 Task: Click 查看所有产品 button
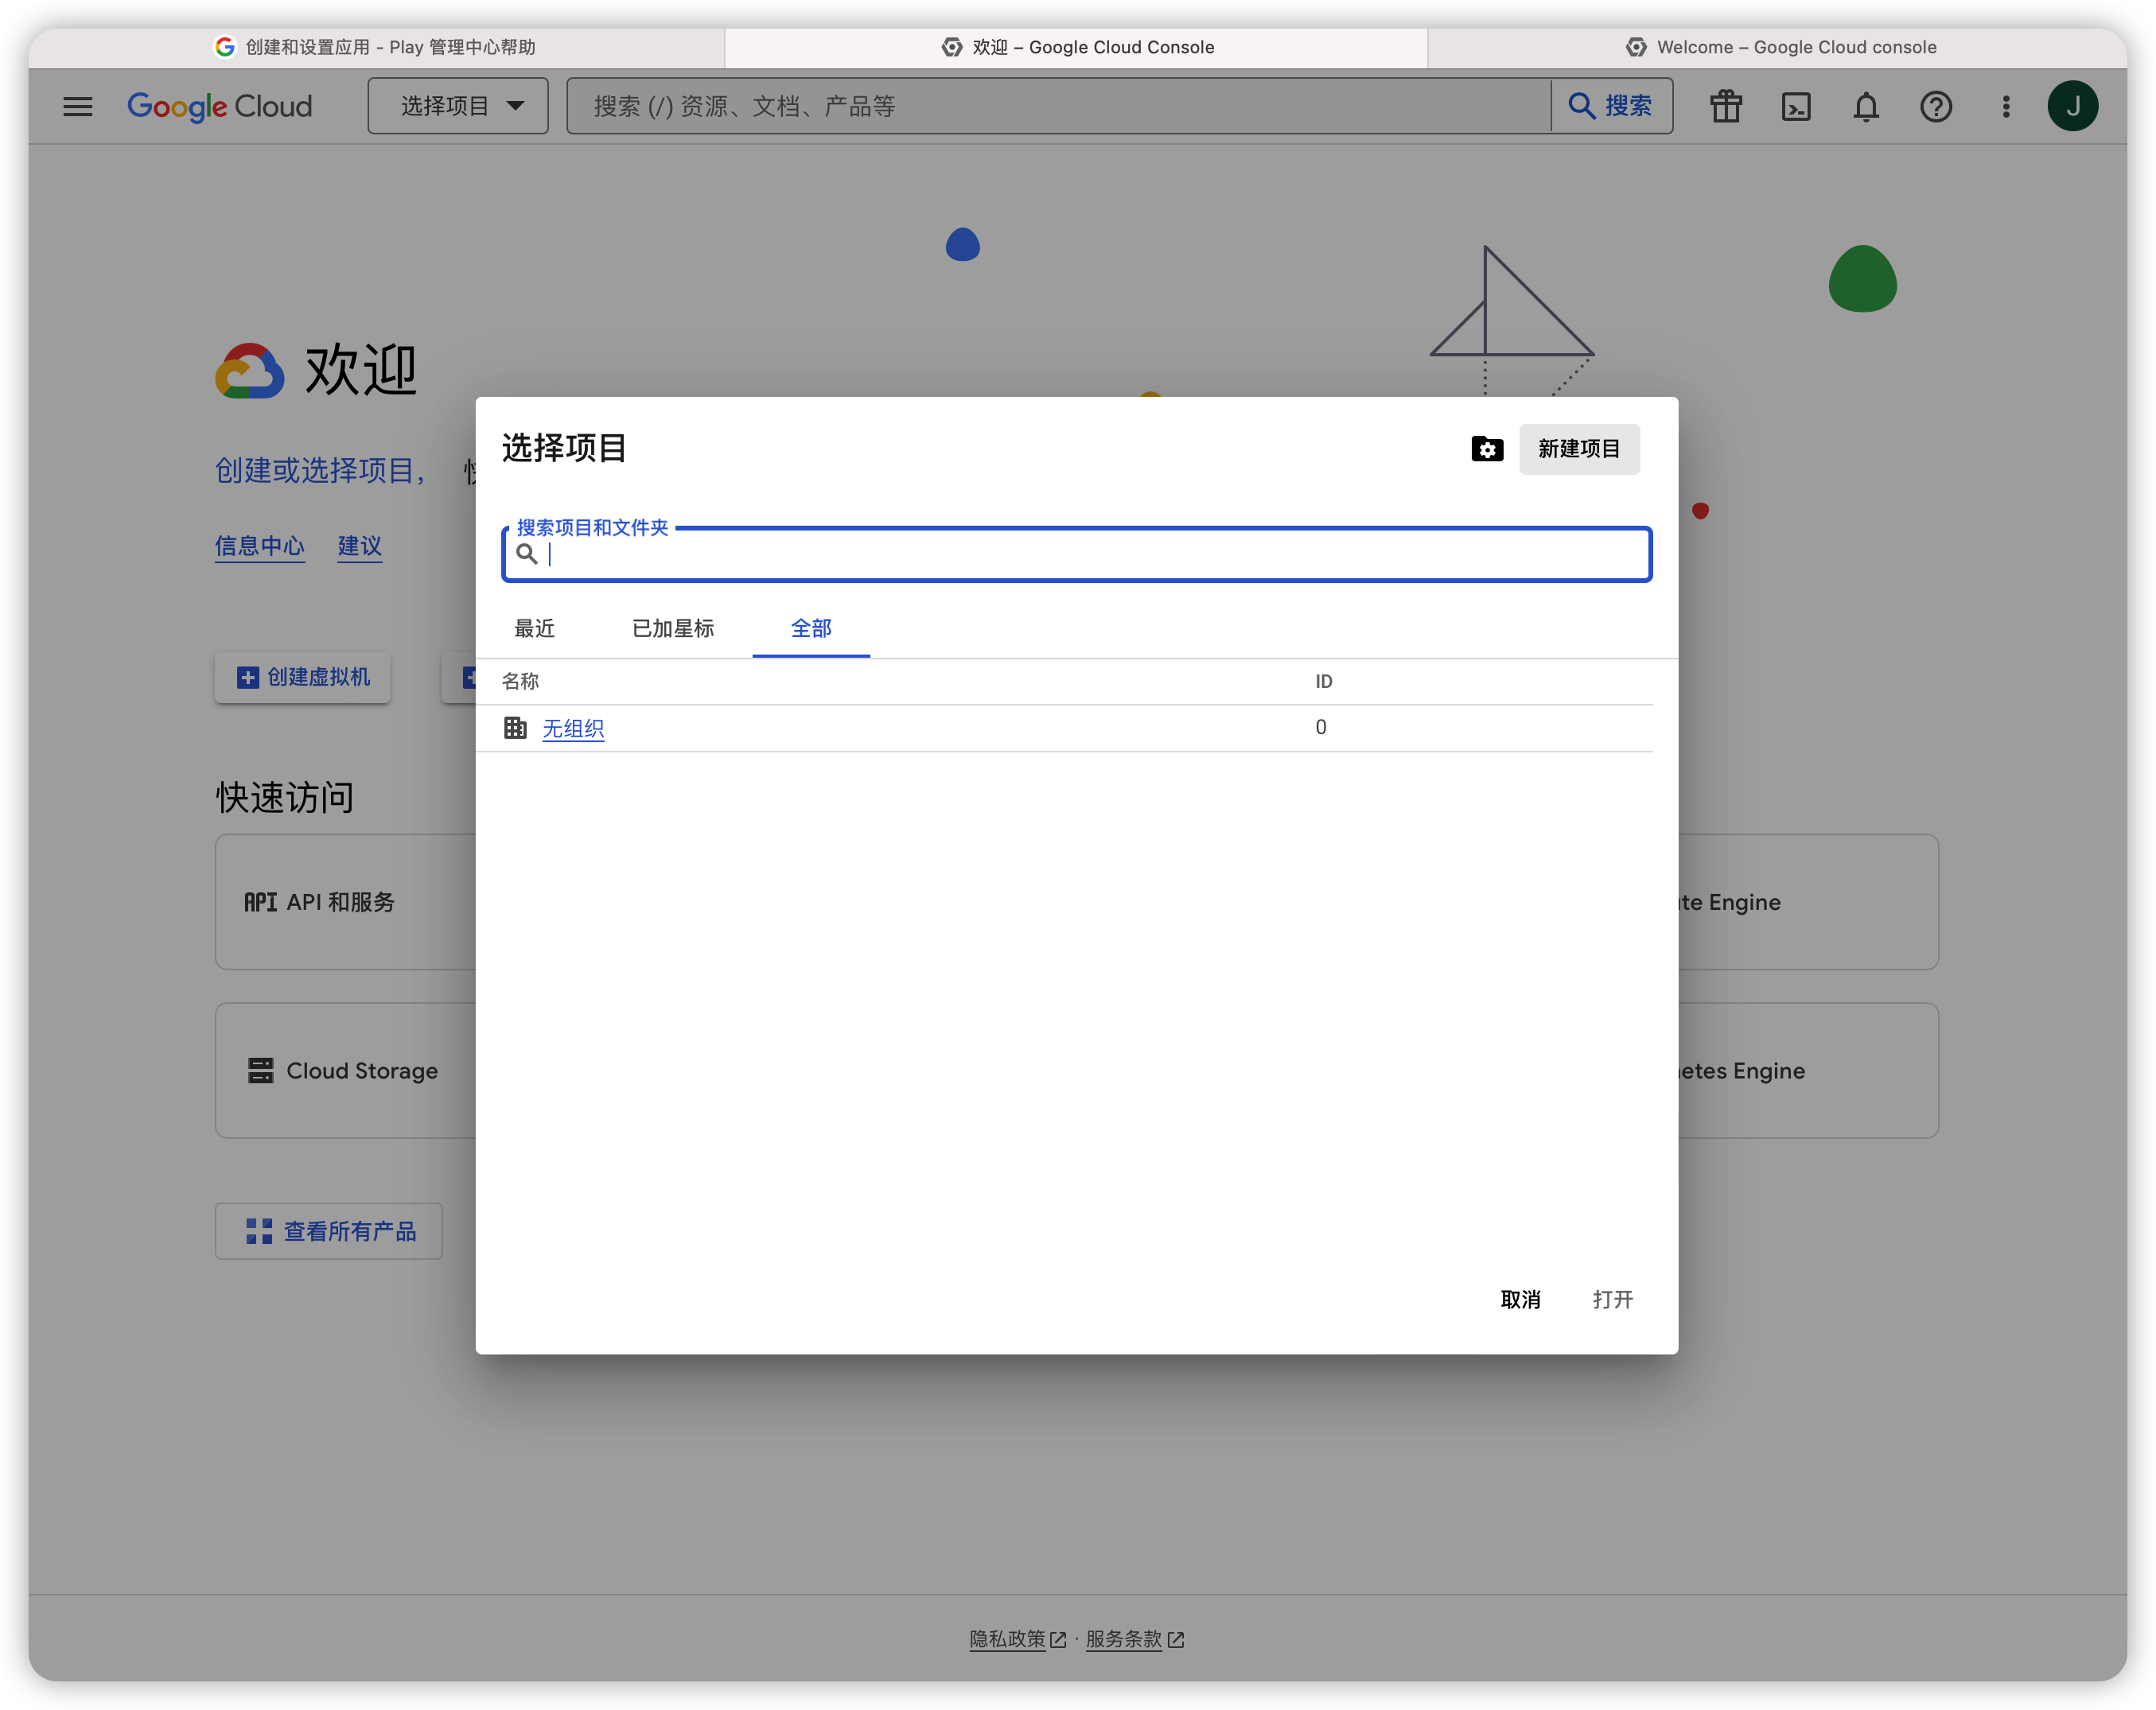click(x=329, y=1231)
